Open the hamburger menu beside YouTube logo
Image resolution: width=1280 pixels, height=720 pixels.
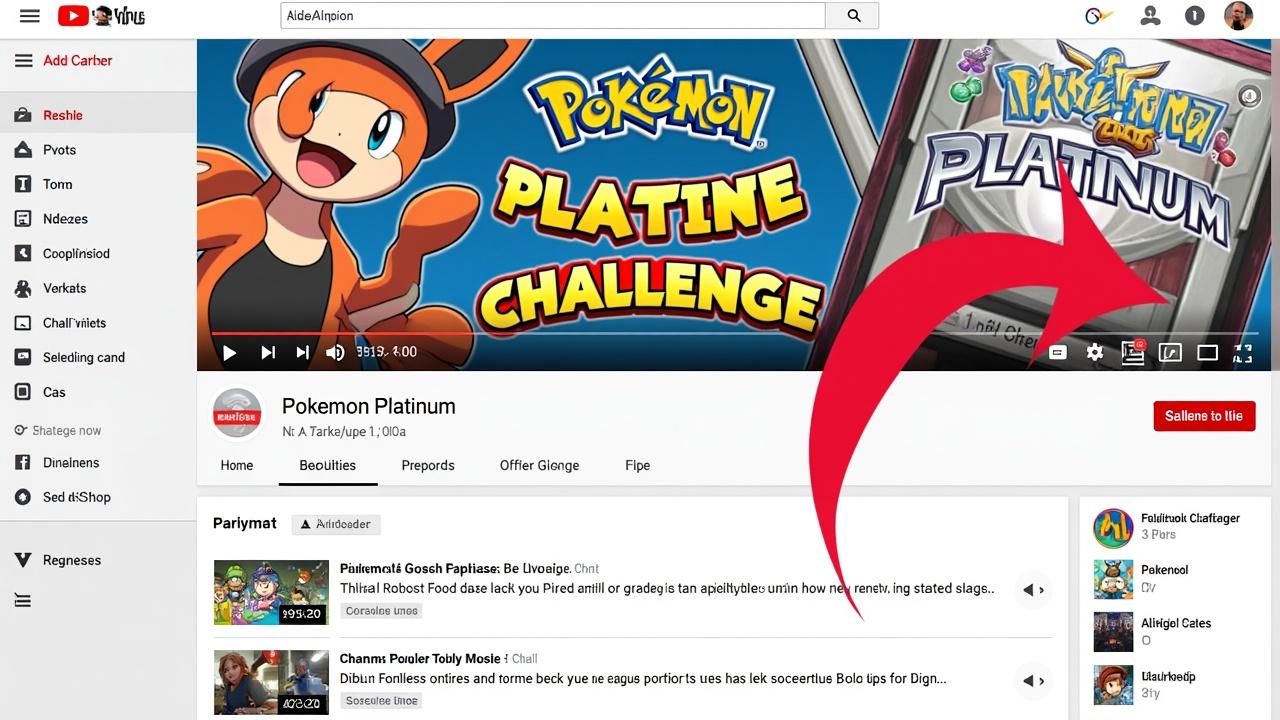click(30, 16)
